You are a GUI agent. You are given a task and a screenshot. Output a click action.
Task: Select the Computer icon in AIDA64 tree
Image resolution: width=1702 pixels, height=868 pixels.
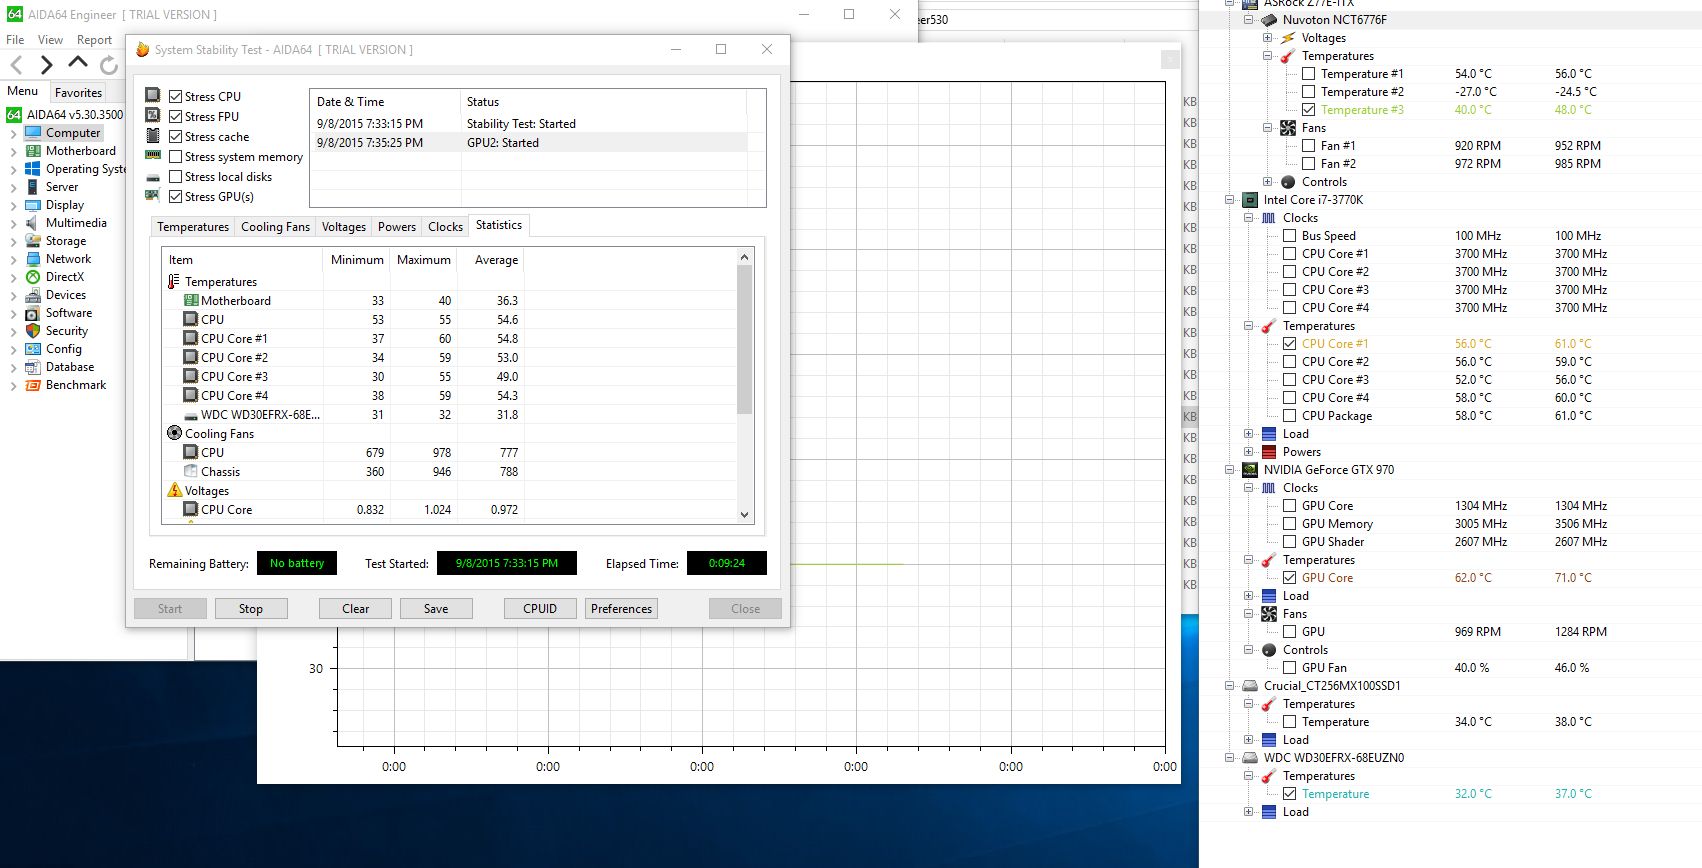click(33, 133)
